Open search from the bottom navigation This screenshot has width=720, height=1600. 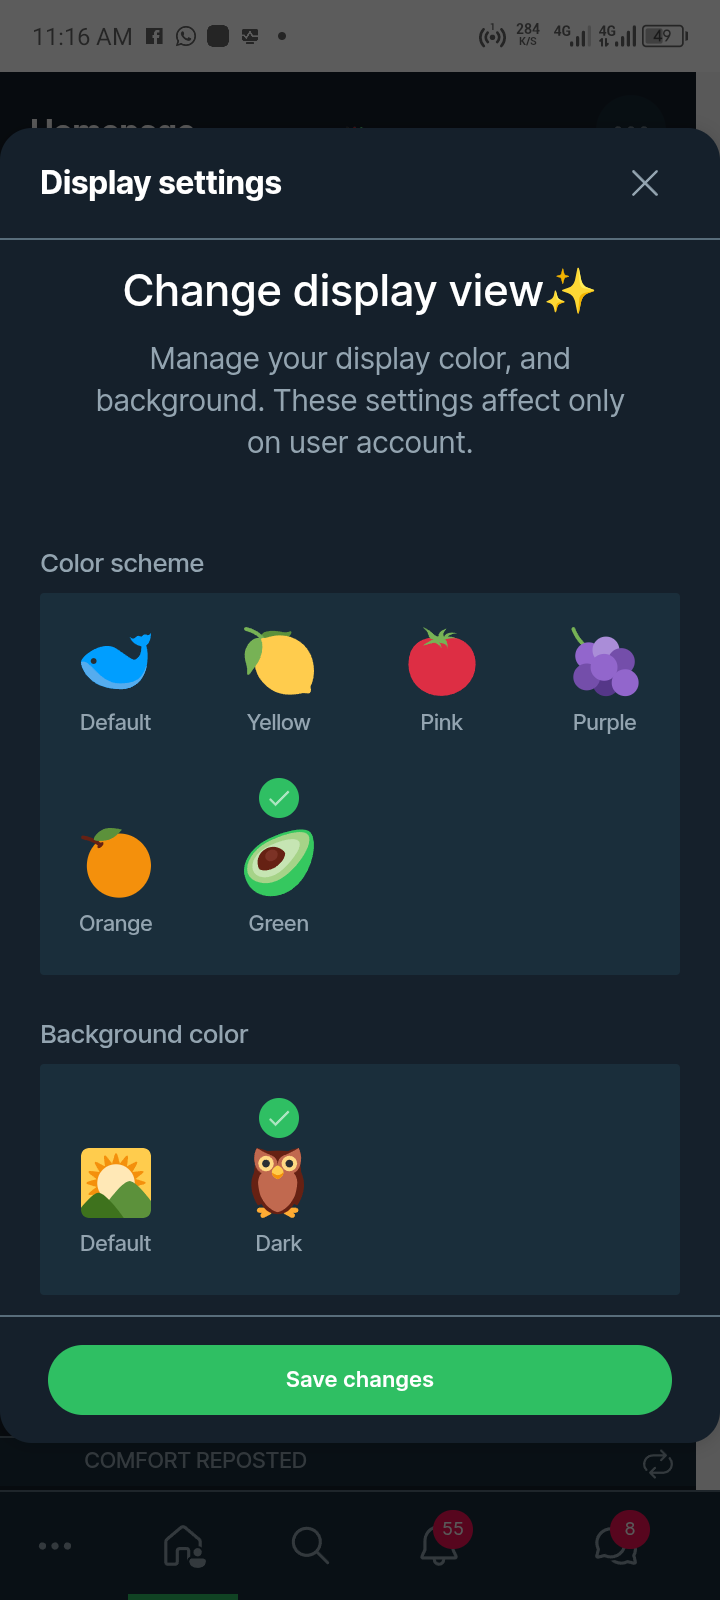[x=310, y=1545]
